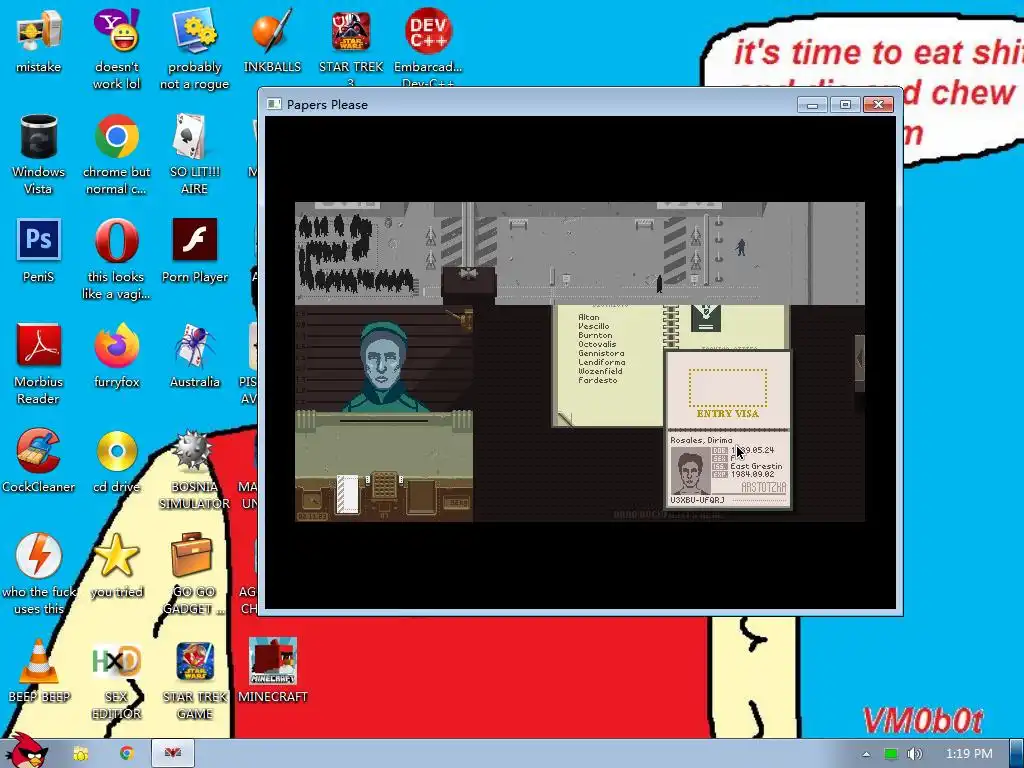Click the 'Windows Vista' recycle bin icon
1024x768 pixels.
click(39, 154)
